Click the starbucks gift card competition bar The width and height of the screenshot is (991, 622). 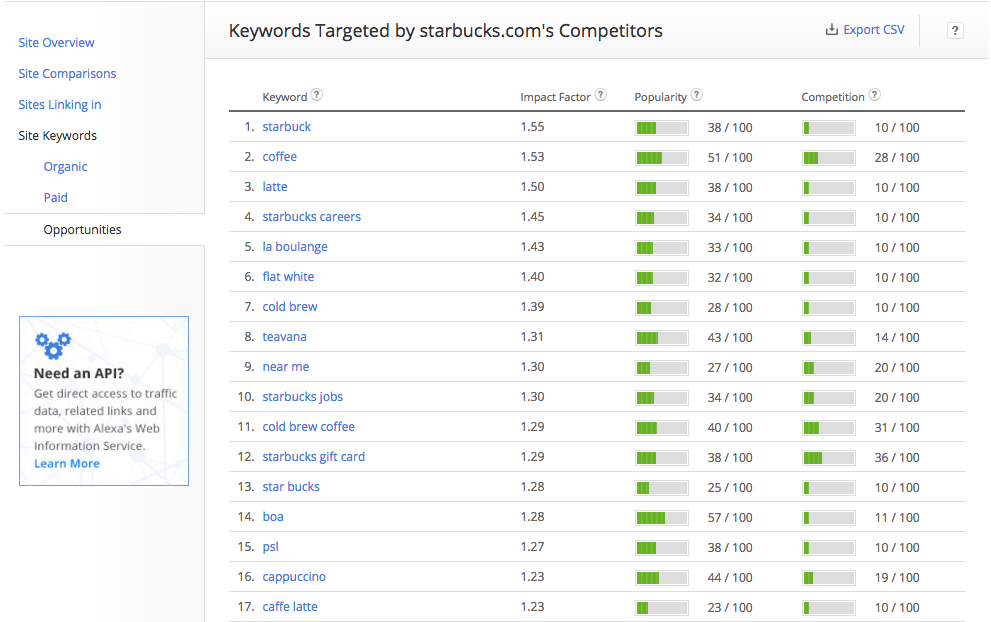[829, 458]
